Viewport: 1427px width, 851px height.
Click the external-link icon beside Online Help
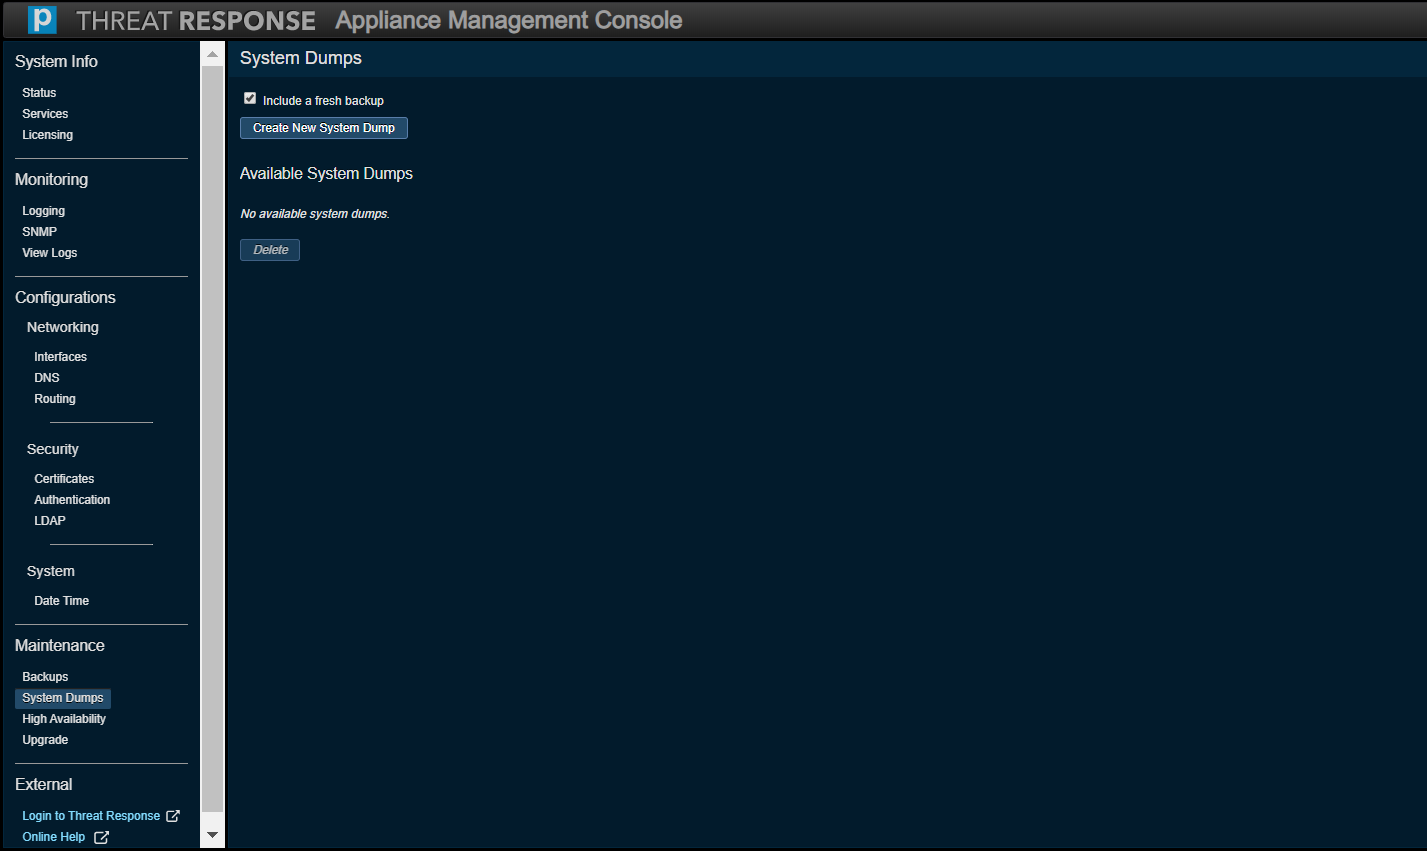(x=101, y=837)
